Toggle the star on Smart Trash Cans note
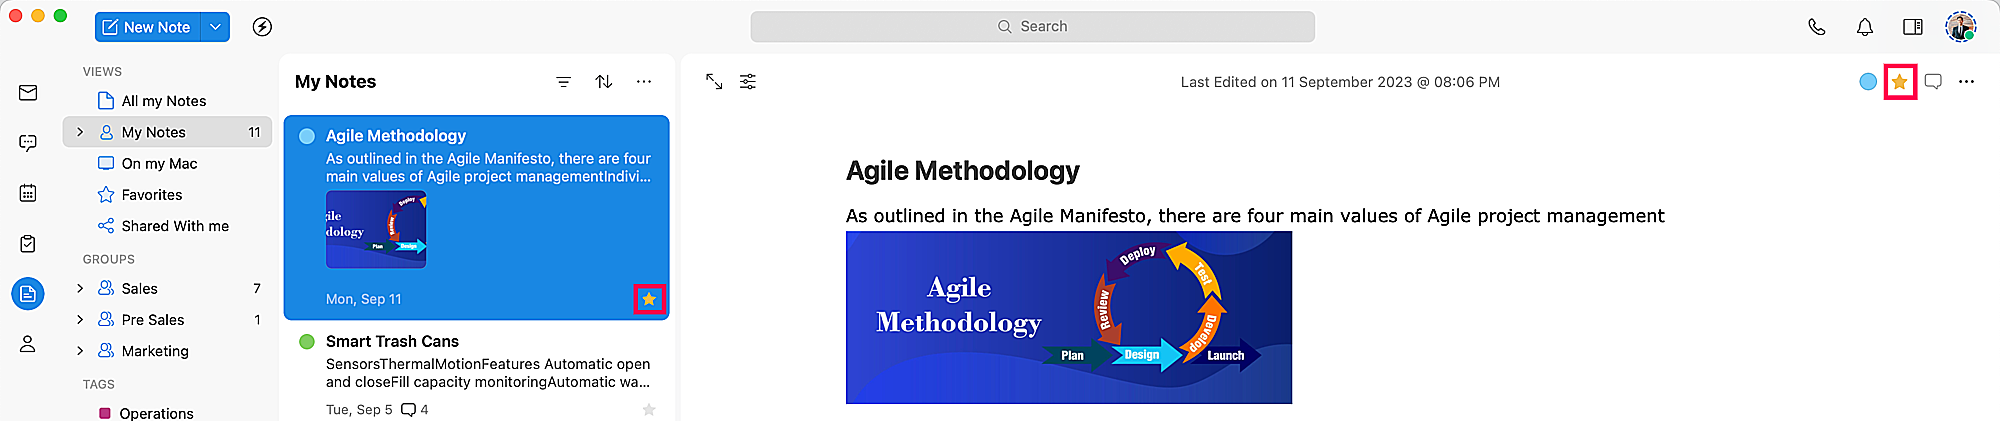Screen dimensions: 2000x421 coord(649,409)
